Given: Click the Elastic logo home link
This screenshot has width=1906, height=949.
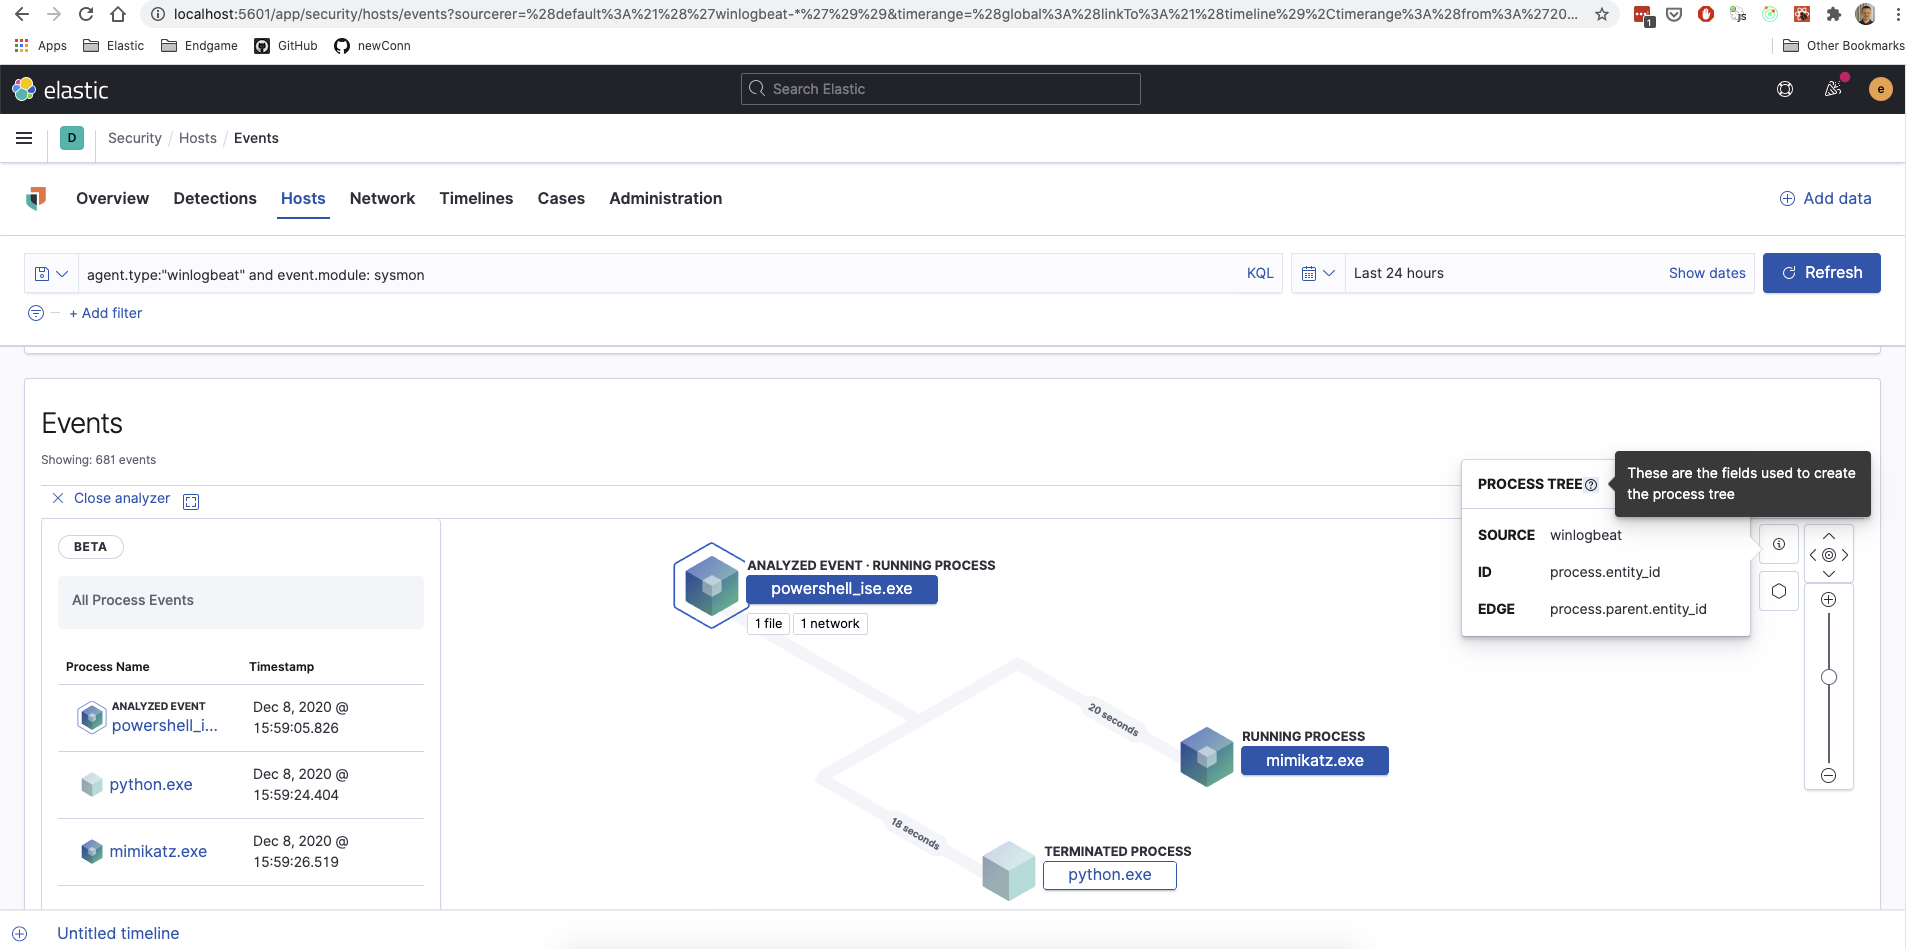Looking at the screenshot, I should pyautogui.click(x=60, y=90).
